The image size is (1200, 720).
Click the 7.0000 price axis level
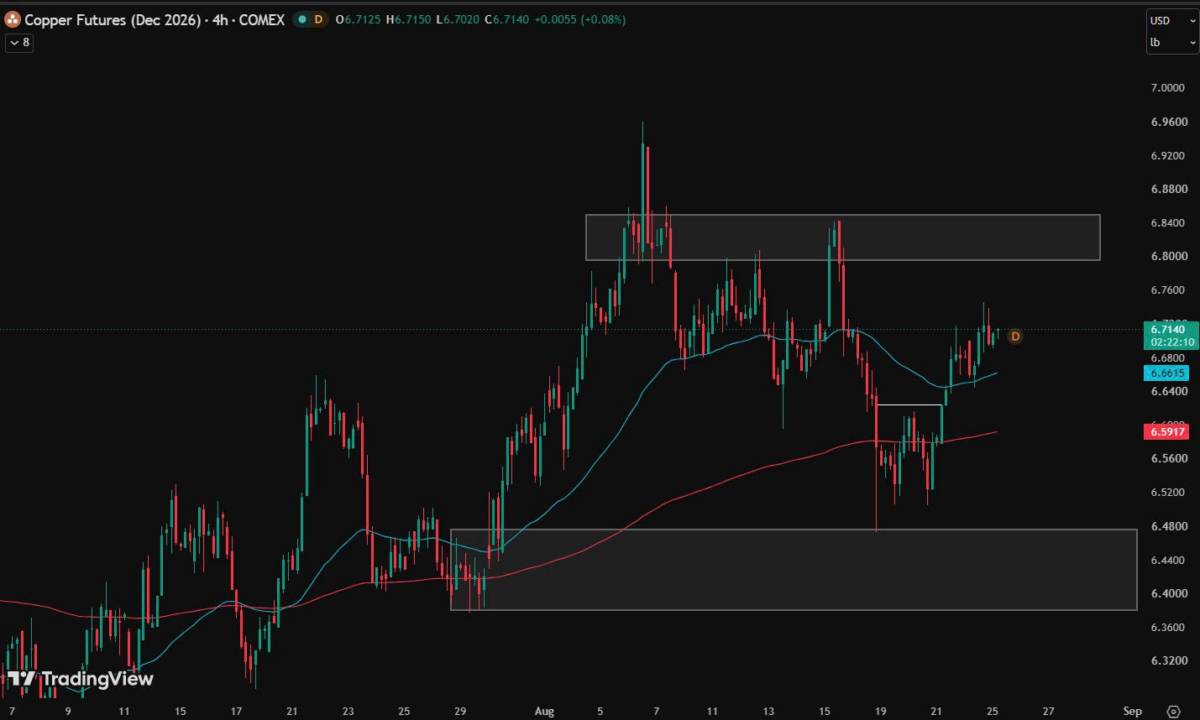1168,88
